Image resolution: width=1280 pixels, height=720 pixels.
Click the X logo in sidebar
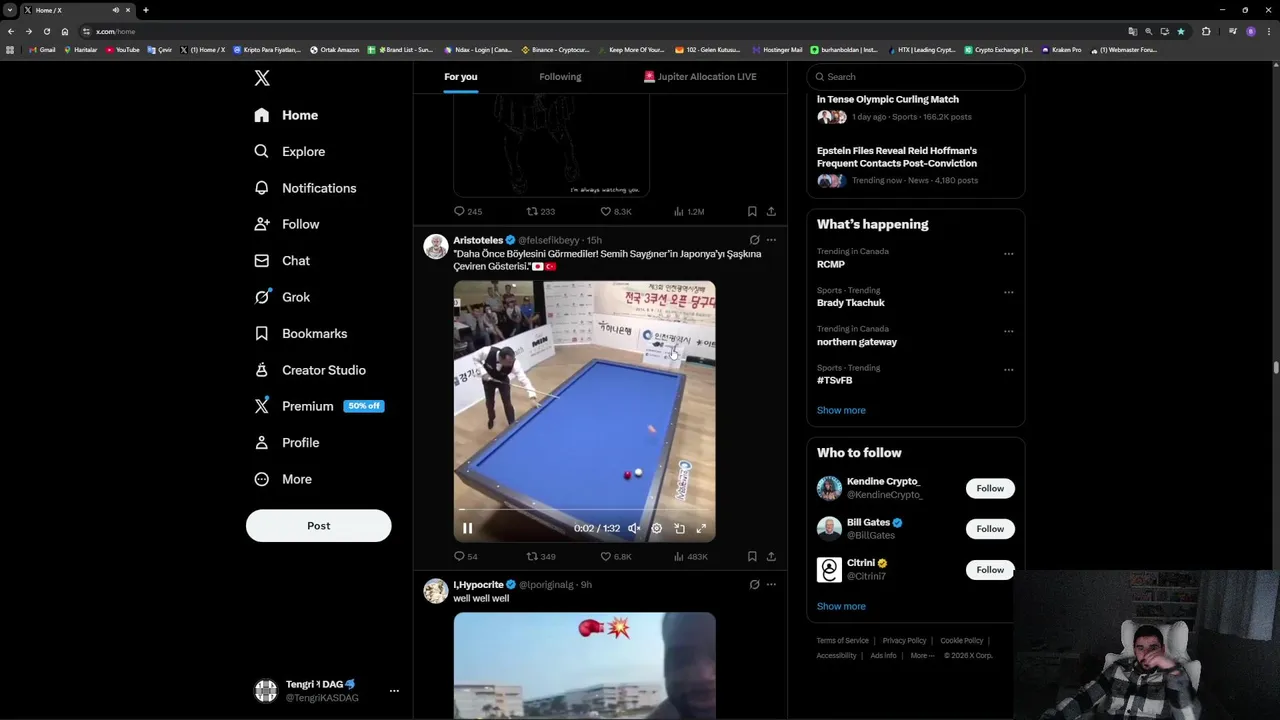tap(262, 78)
